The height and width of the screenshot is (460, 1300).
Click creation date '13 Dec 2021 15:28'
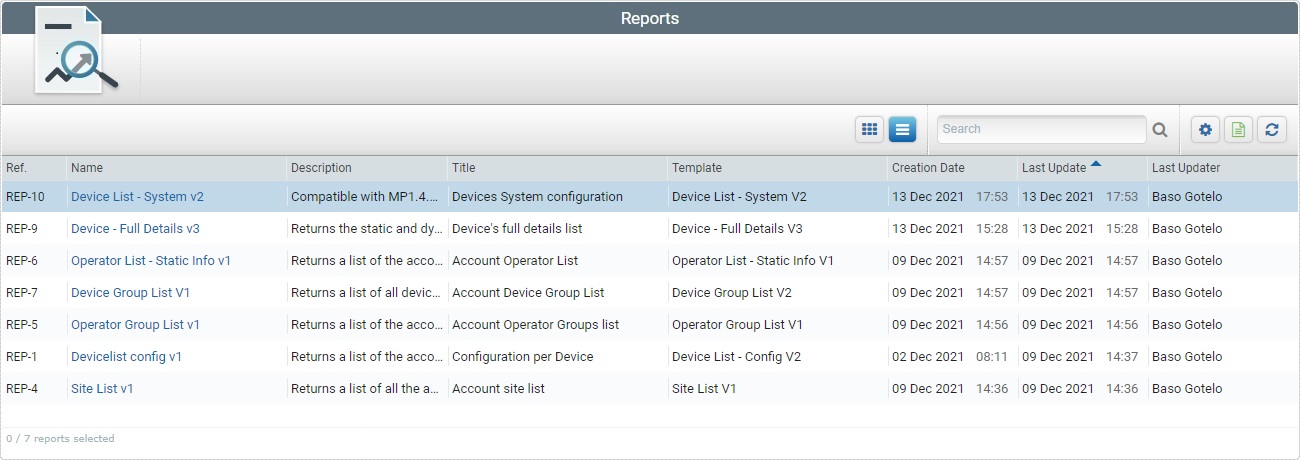950,229
